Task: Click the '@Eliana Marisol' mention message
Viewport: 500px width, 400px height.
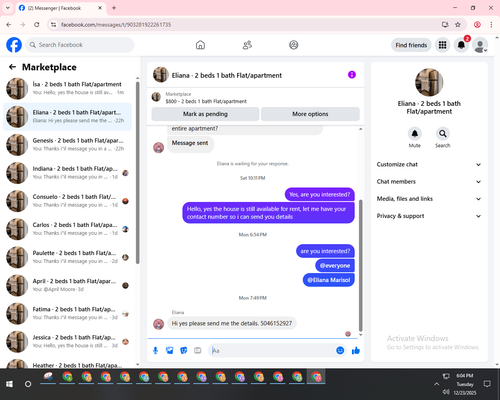Action: point(329,280)
